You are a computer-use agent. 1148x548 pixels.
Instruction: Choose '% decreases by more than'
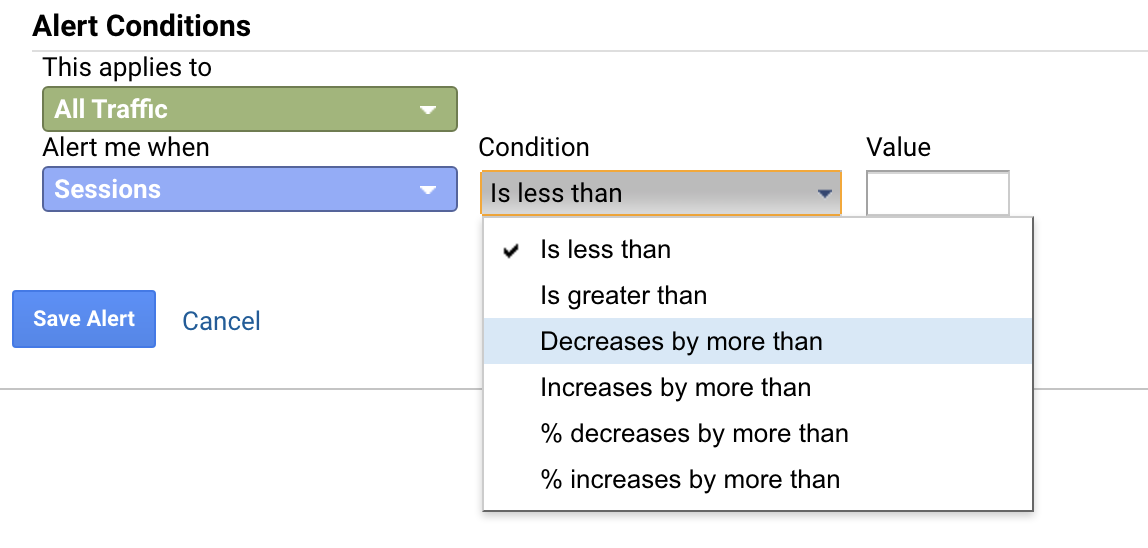694,434
